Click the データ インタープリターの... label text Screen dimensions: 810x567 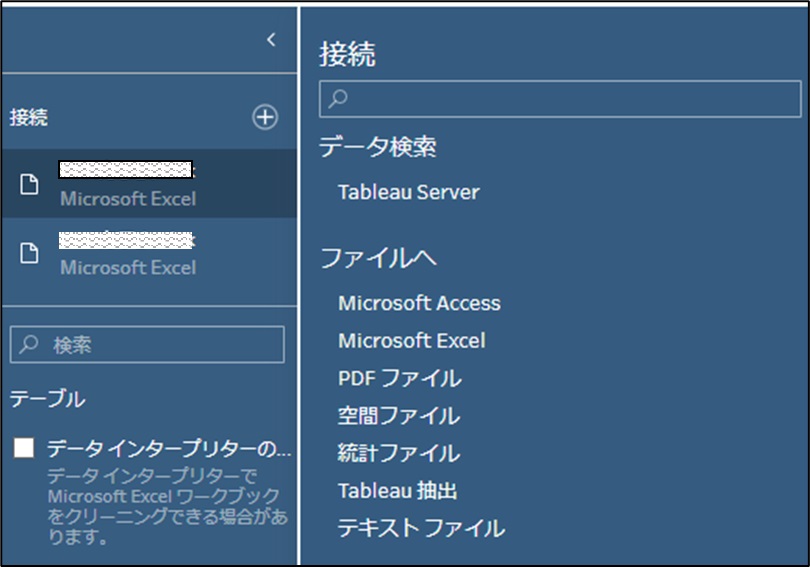(x=169, y=448)
